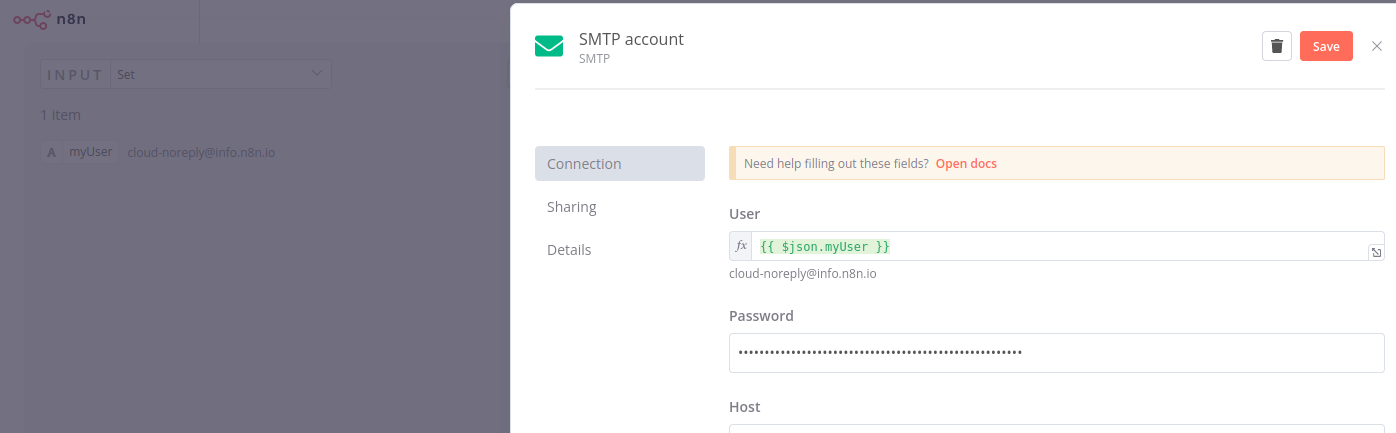Select the Connection tab
The image size is (1396, 433).
coord(619,163)
